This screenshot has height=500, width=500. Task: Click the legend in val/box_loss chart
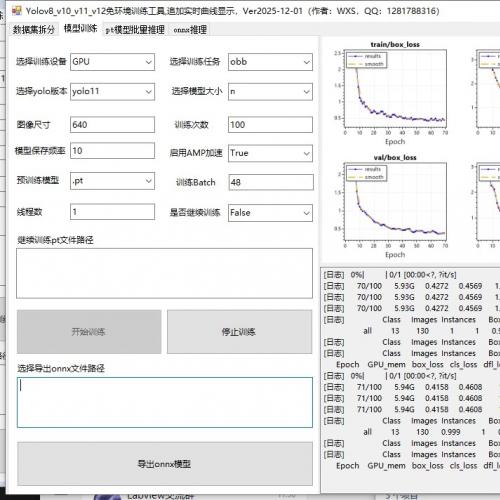[x=366, y=173]
